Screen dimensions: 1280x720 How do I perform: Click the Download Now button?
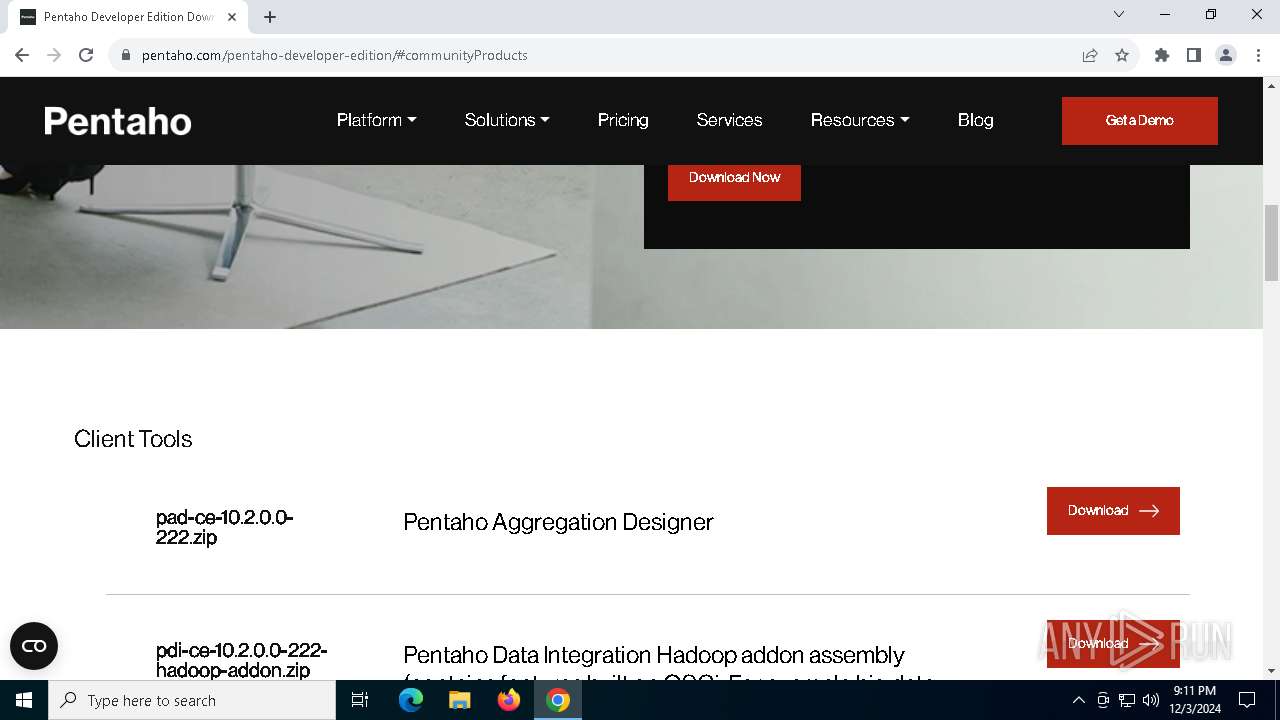[734, 179]
